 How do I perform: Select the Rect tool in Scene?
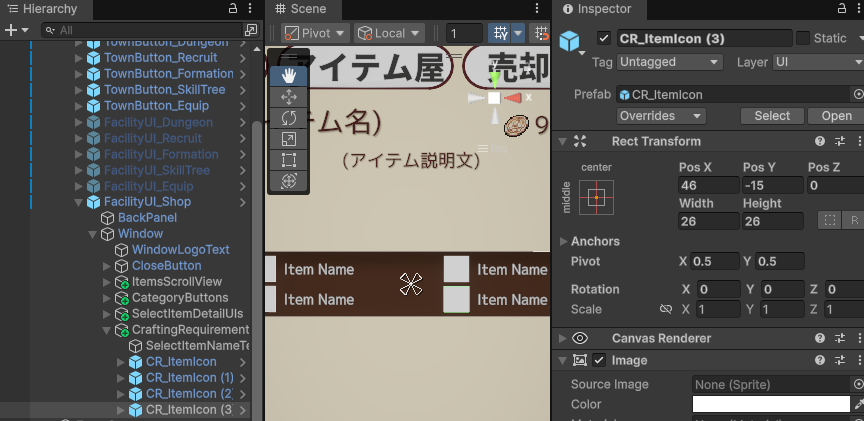[289, 159]
